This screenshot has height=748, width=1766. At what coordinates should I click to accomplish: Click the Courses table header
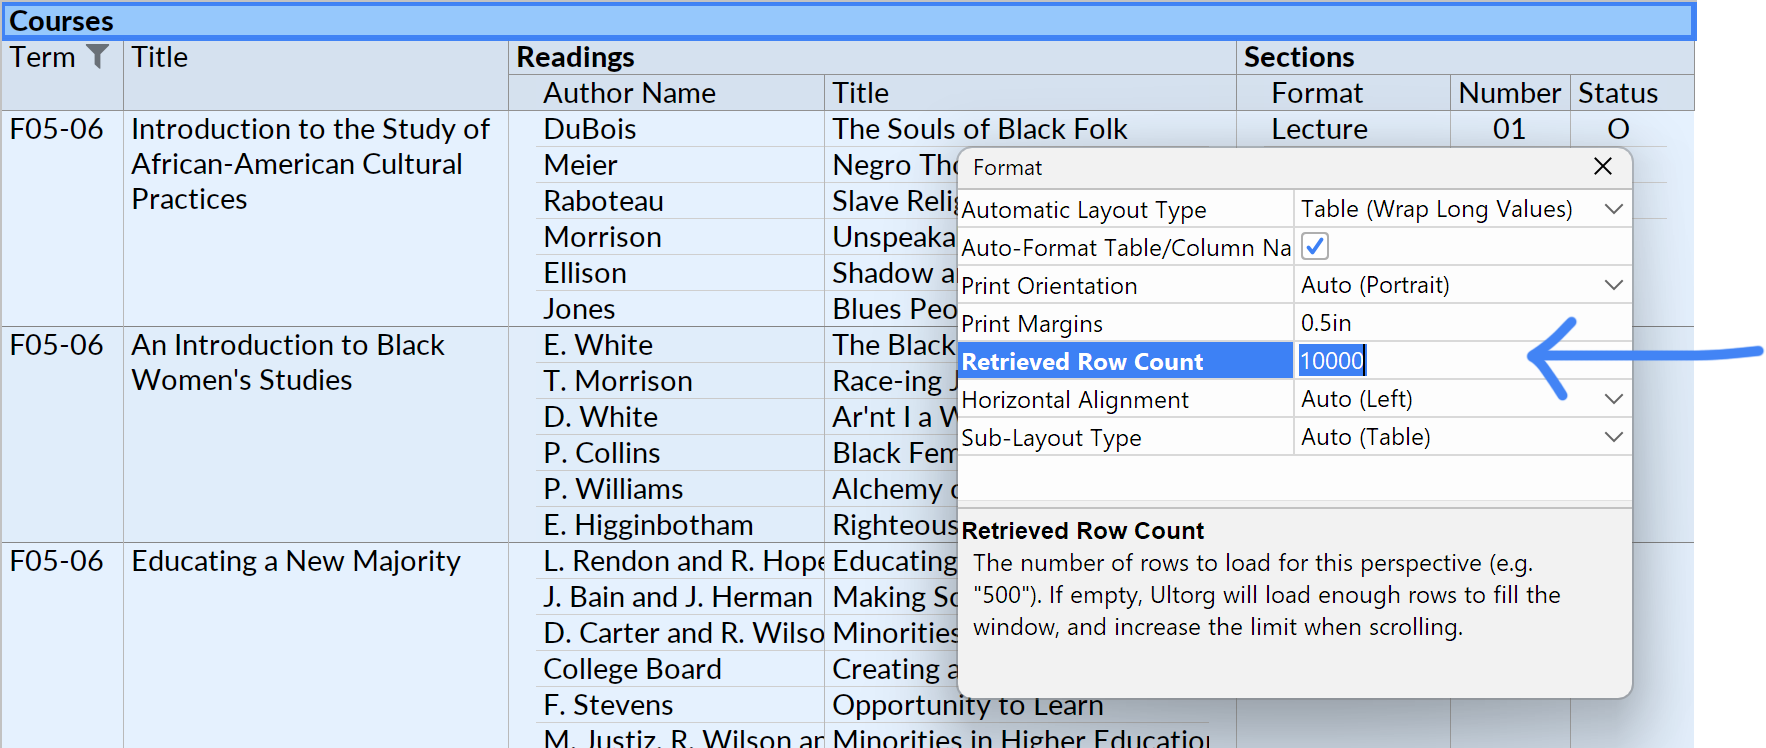pyautogui.click(x=848, y=21)
